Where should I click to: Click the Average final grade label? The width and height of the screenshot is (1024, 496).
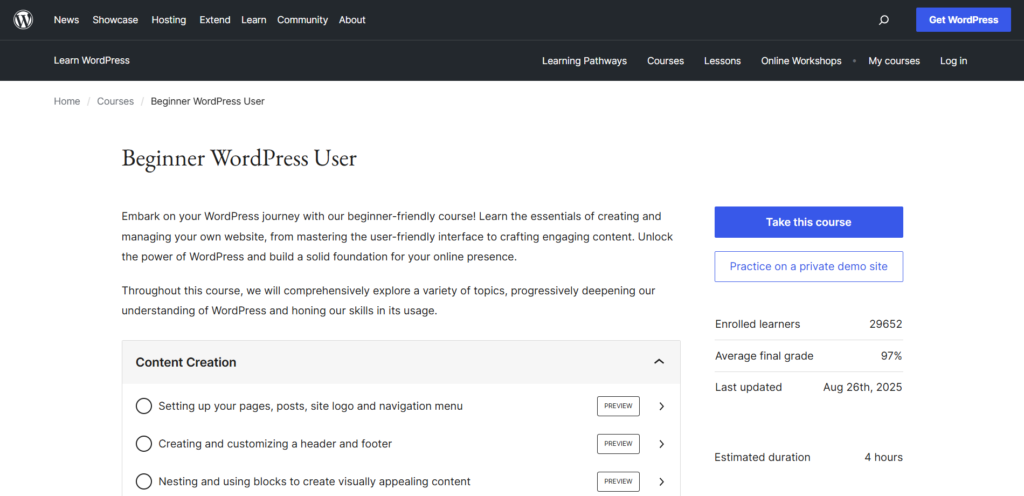pyautogui.click(x=764, y=356)
